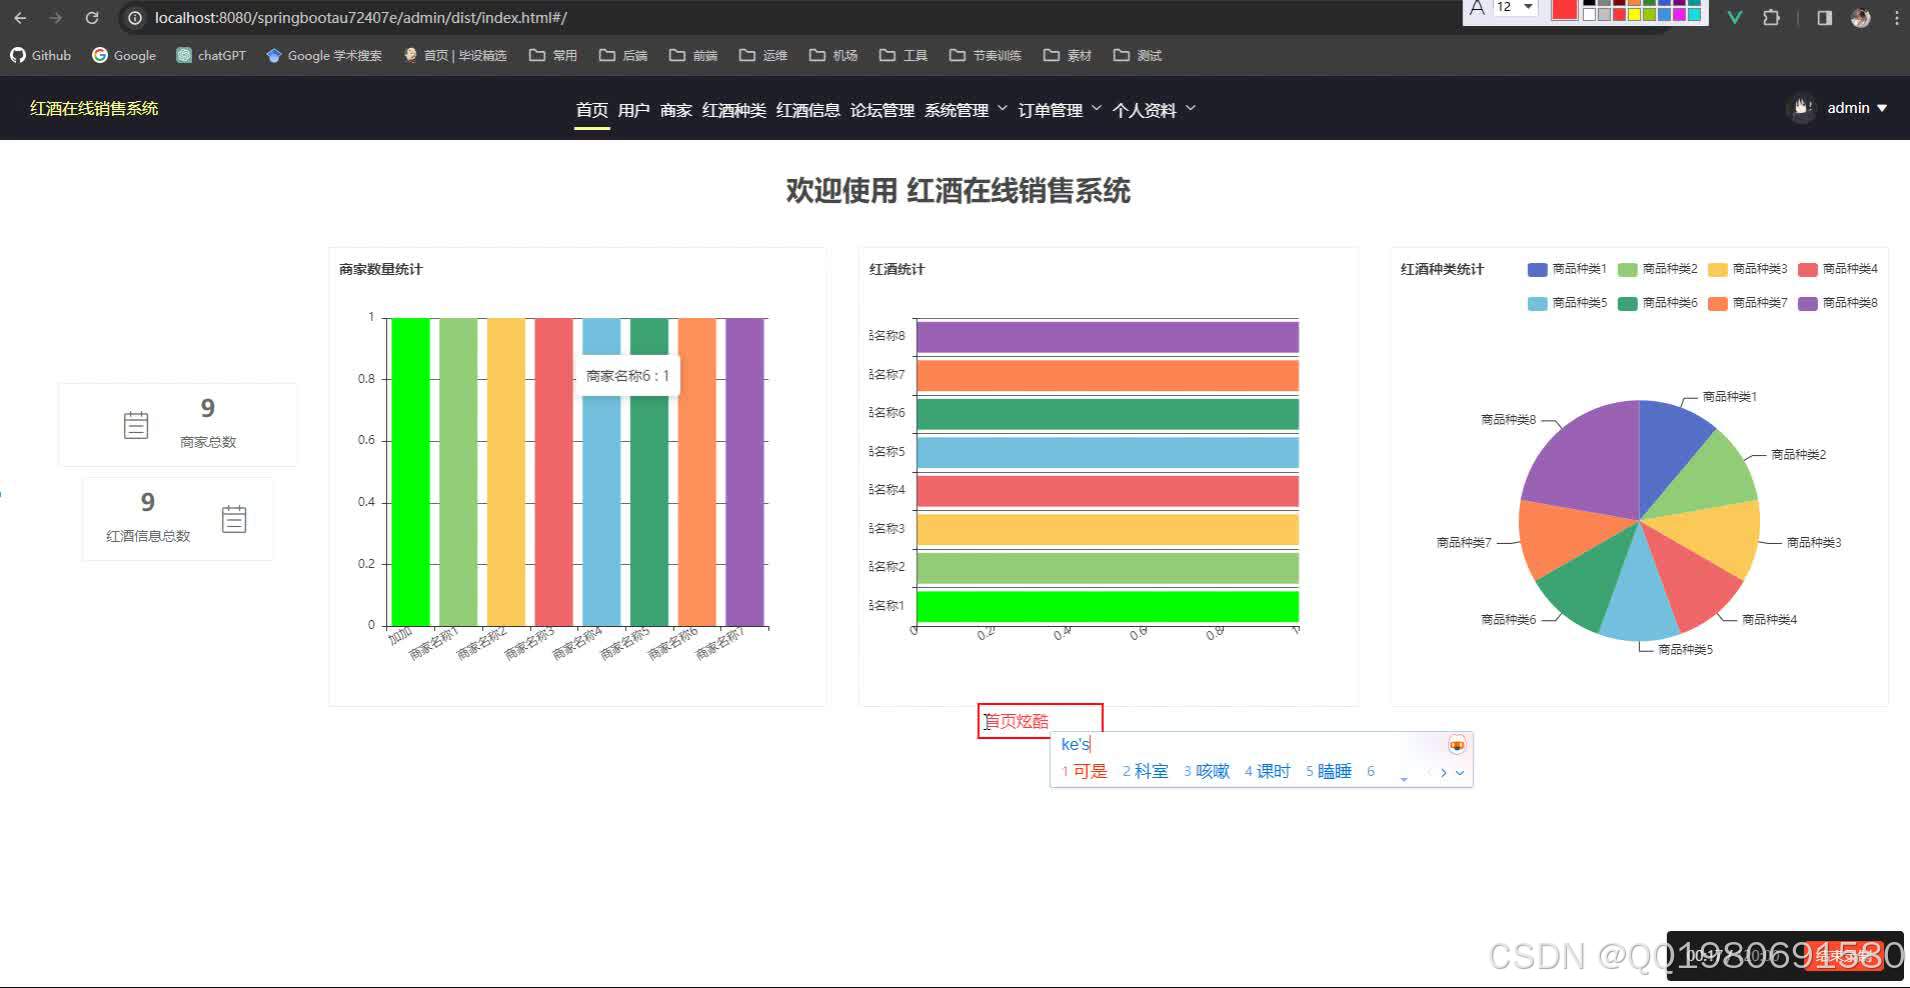Open the 常用 bookmarks folder
This screenshot has width=1910, height=988.
[553, 55]
